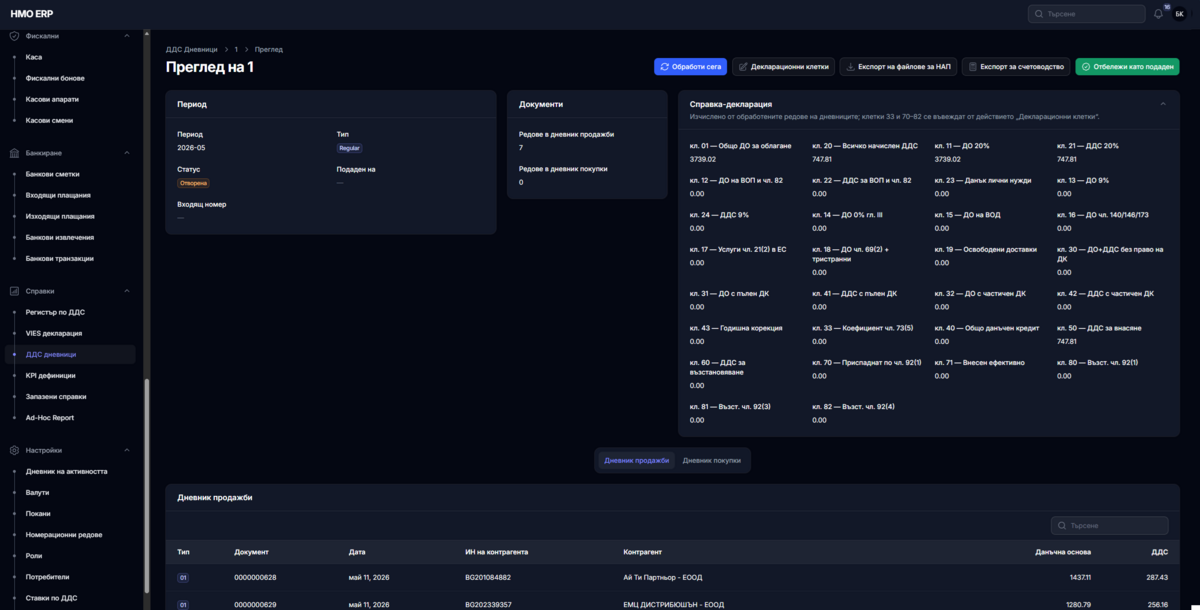
Task: Open the notifications bell icon
Action: tap(1158, 14)
